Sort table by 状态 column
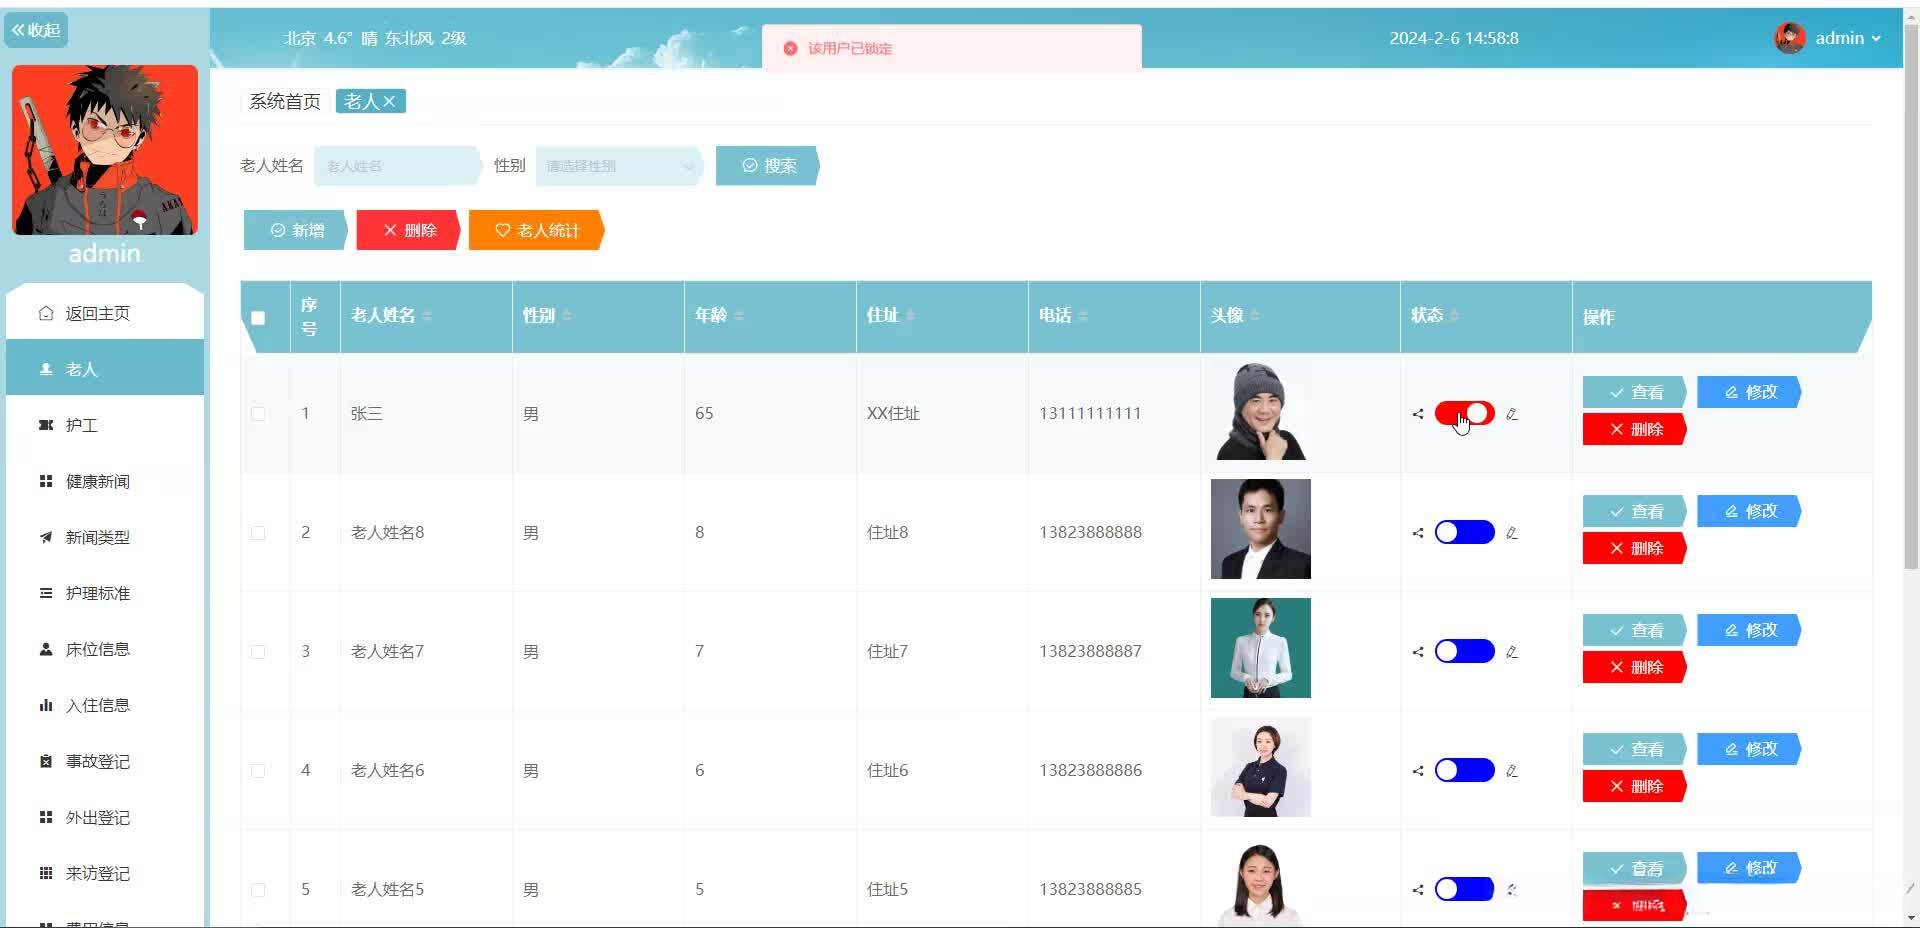Viewport: 1920px width, 928px height. pos(1454,316)
